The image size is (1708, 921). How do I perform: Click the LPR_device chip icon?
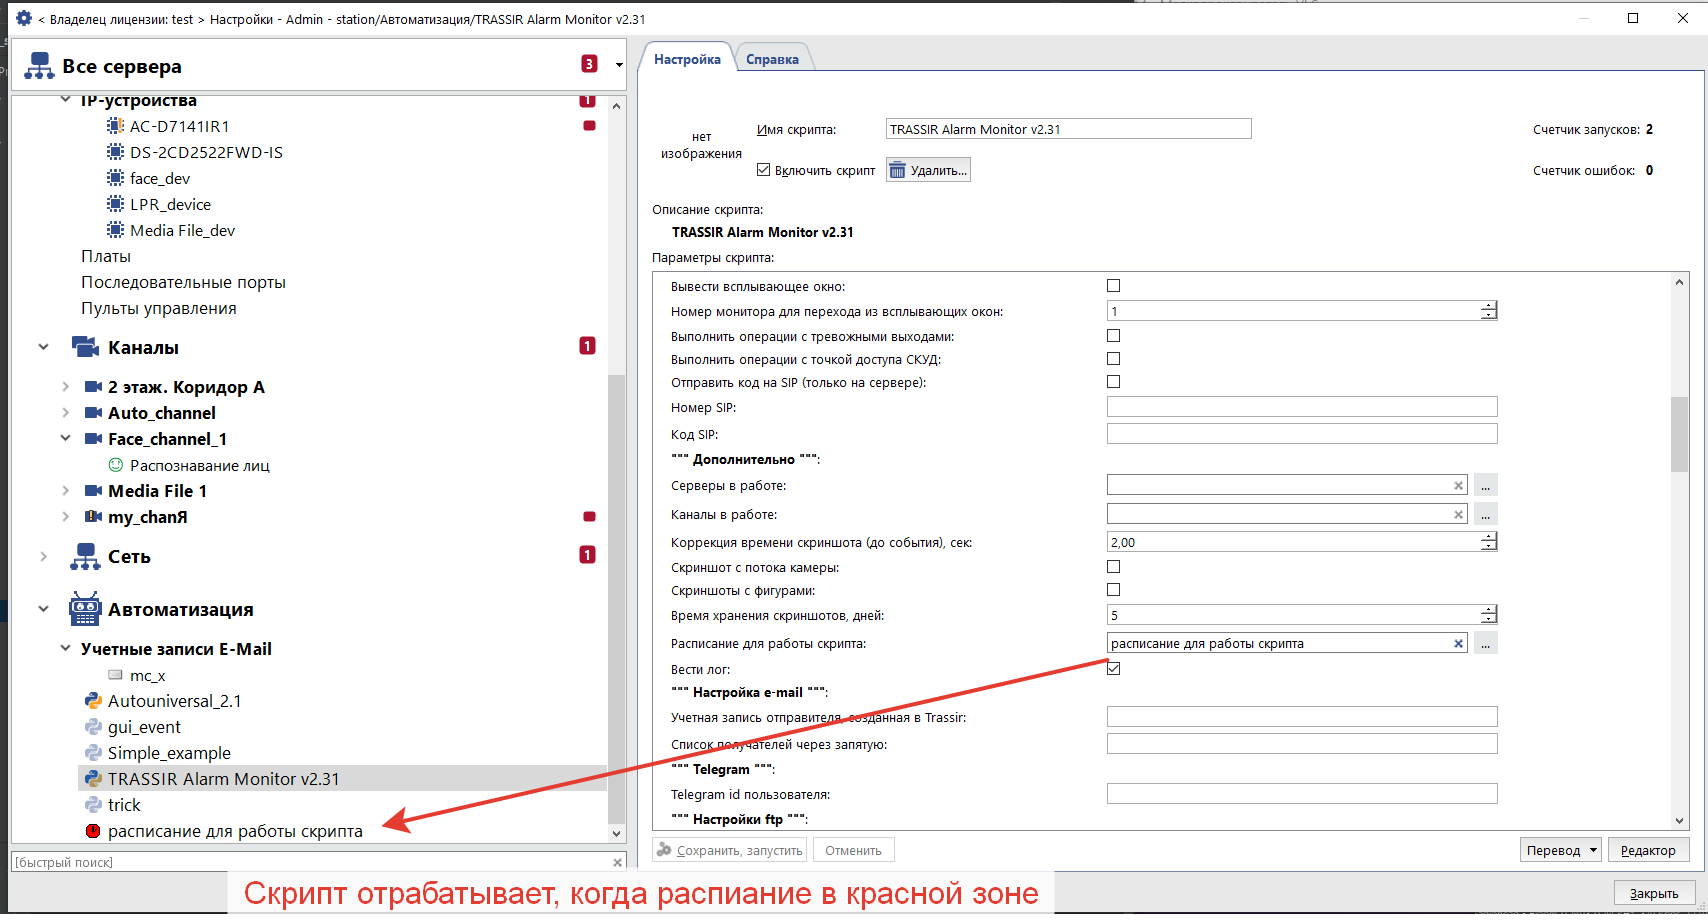pos(115,204)
